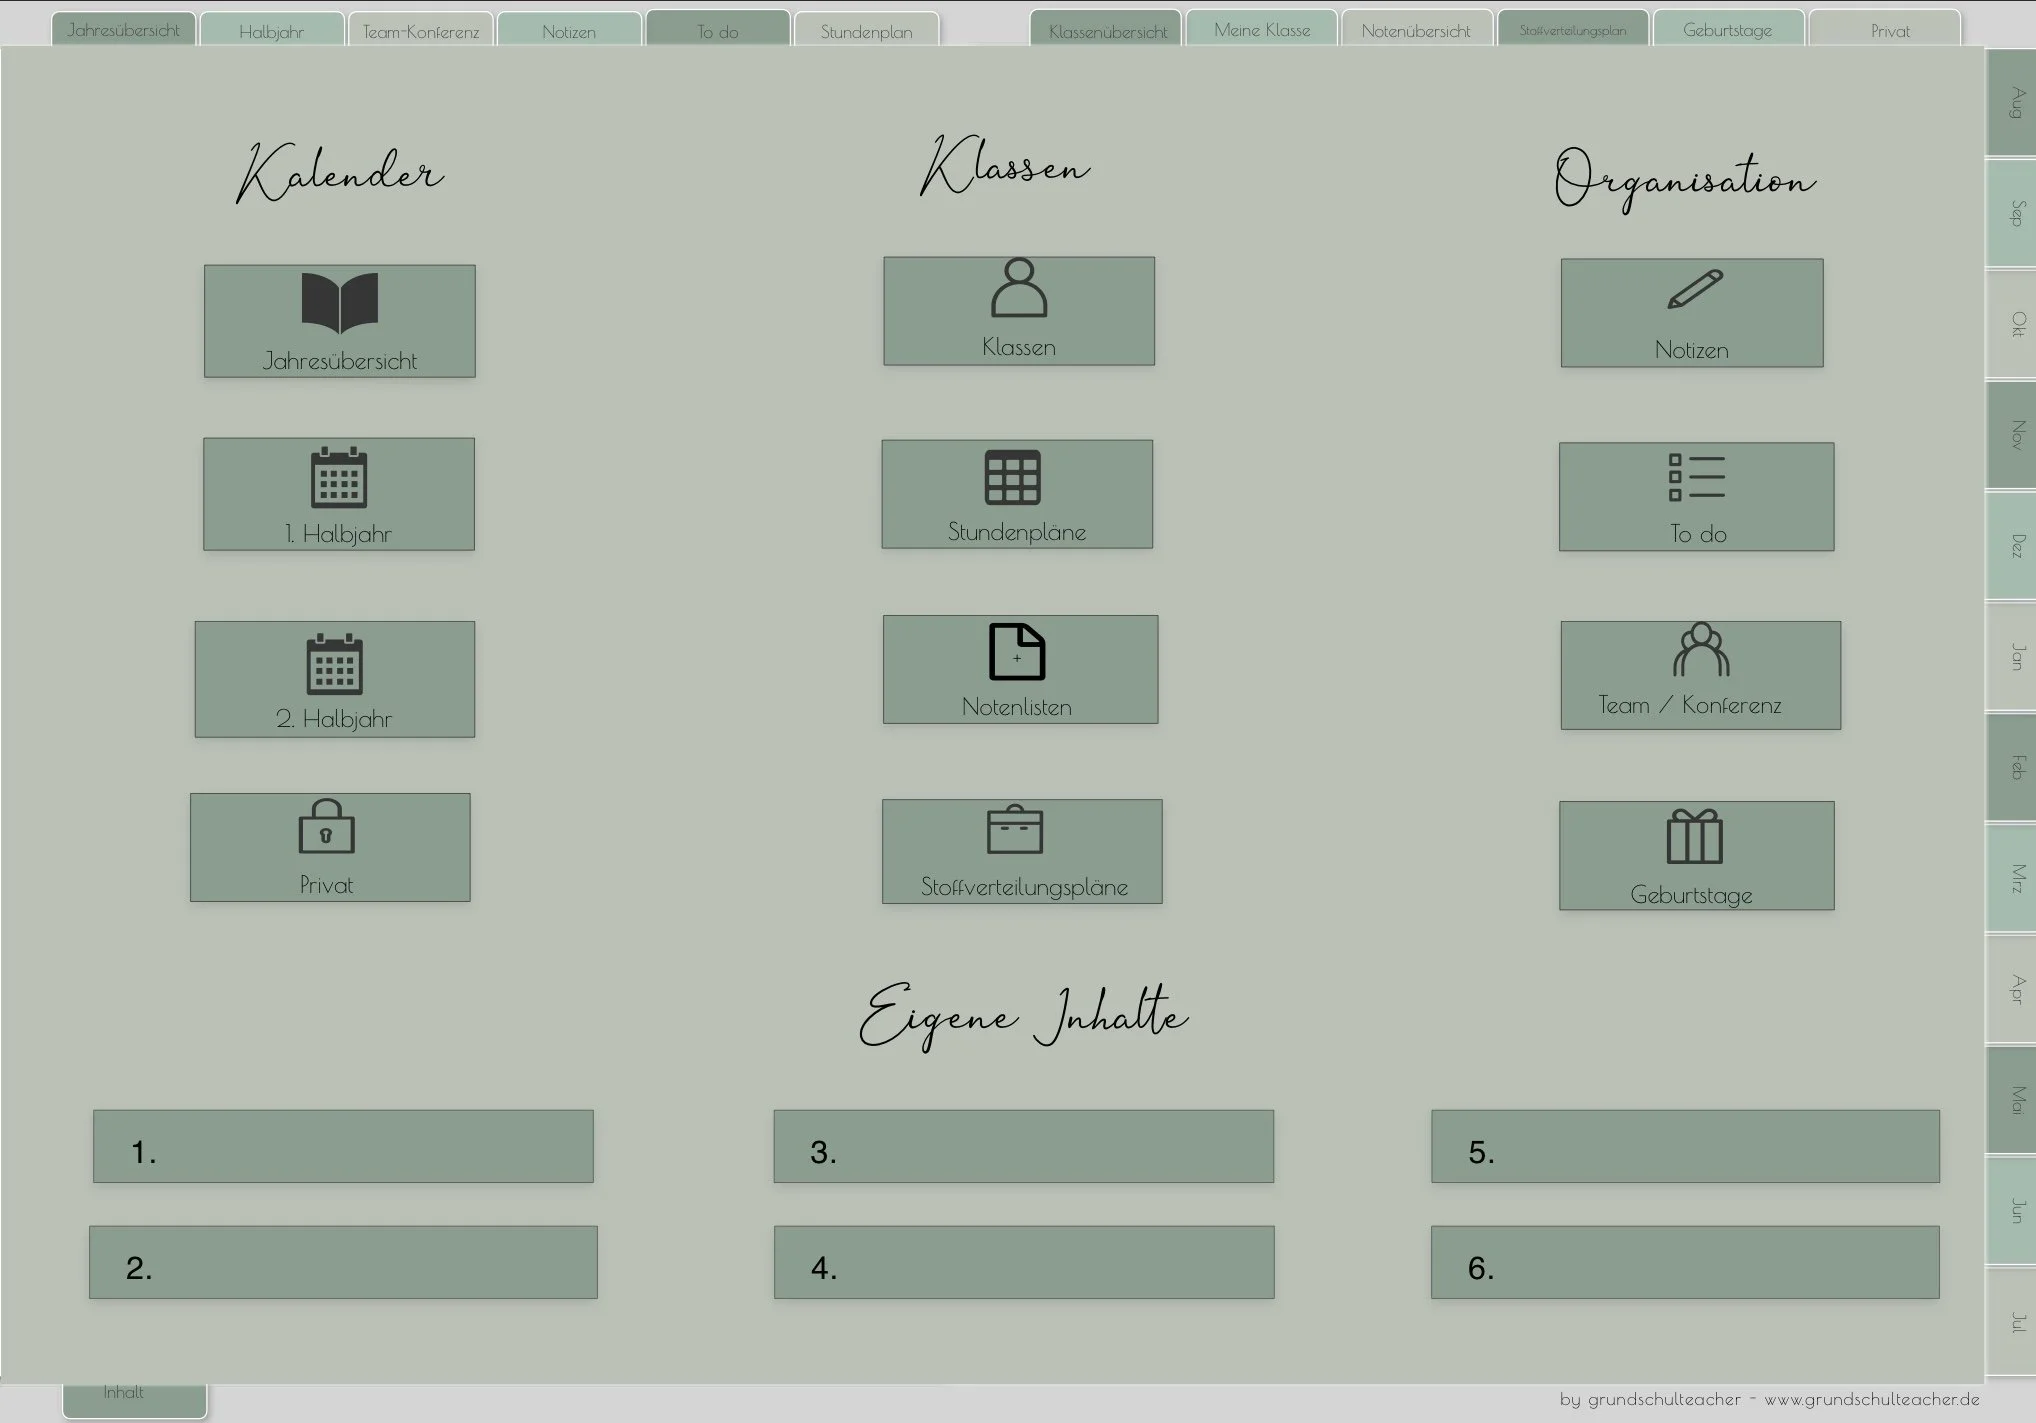
Task: Click the grid table Stundenpläne icon
Action: [1012, 477]
